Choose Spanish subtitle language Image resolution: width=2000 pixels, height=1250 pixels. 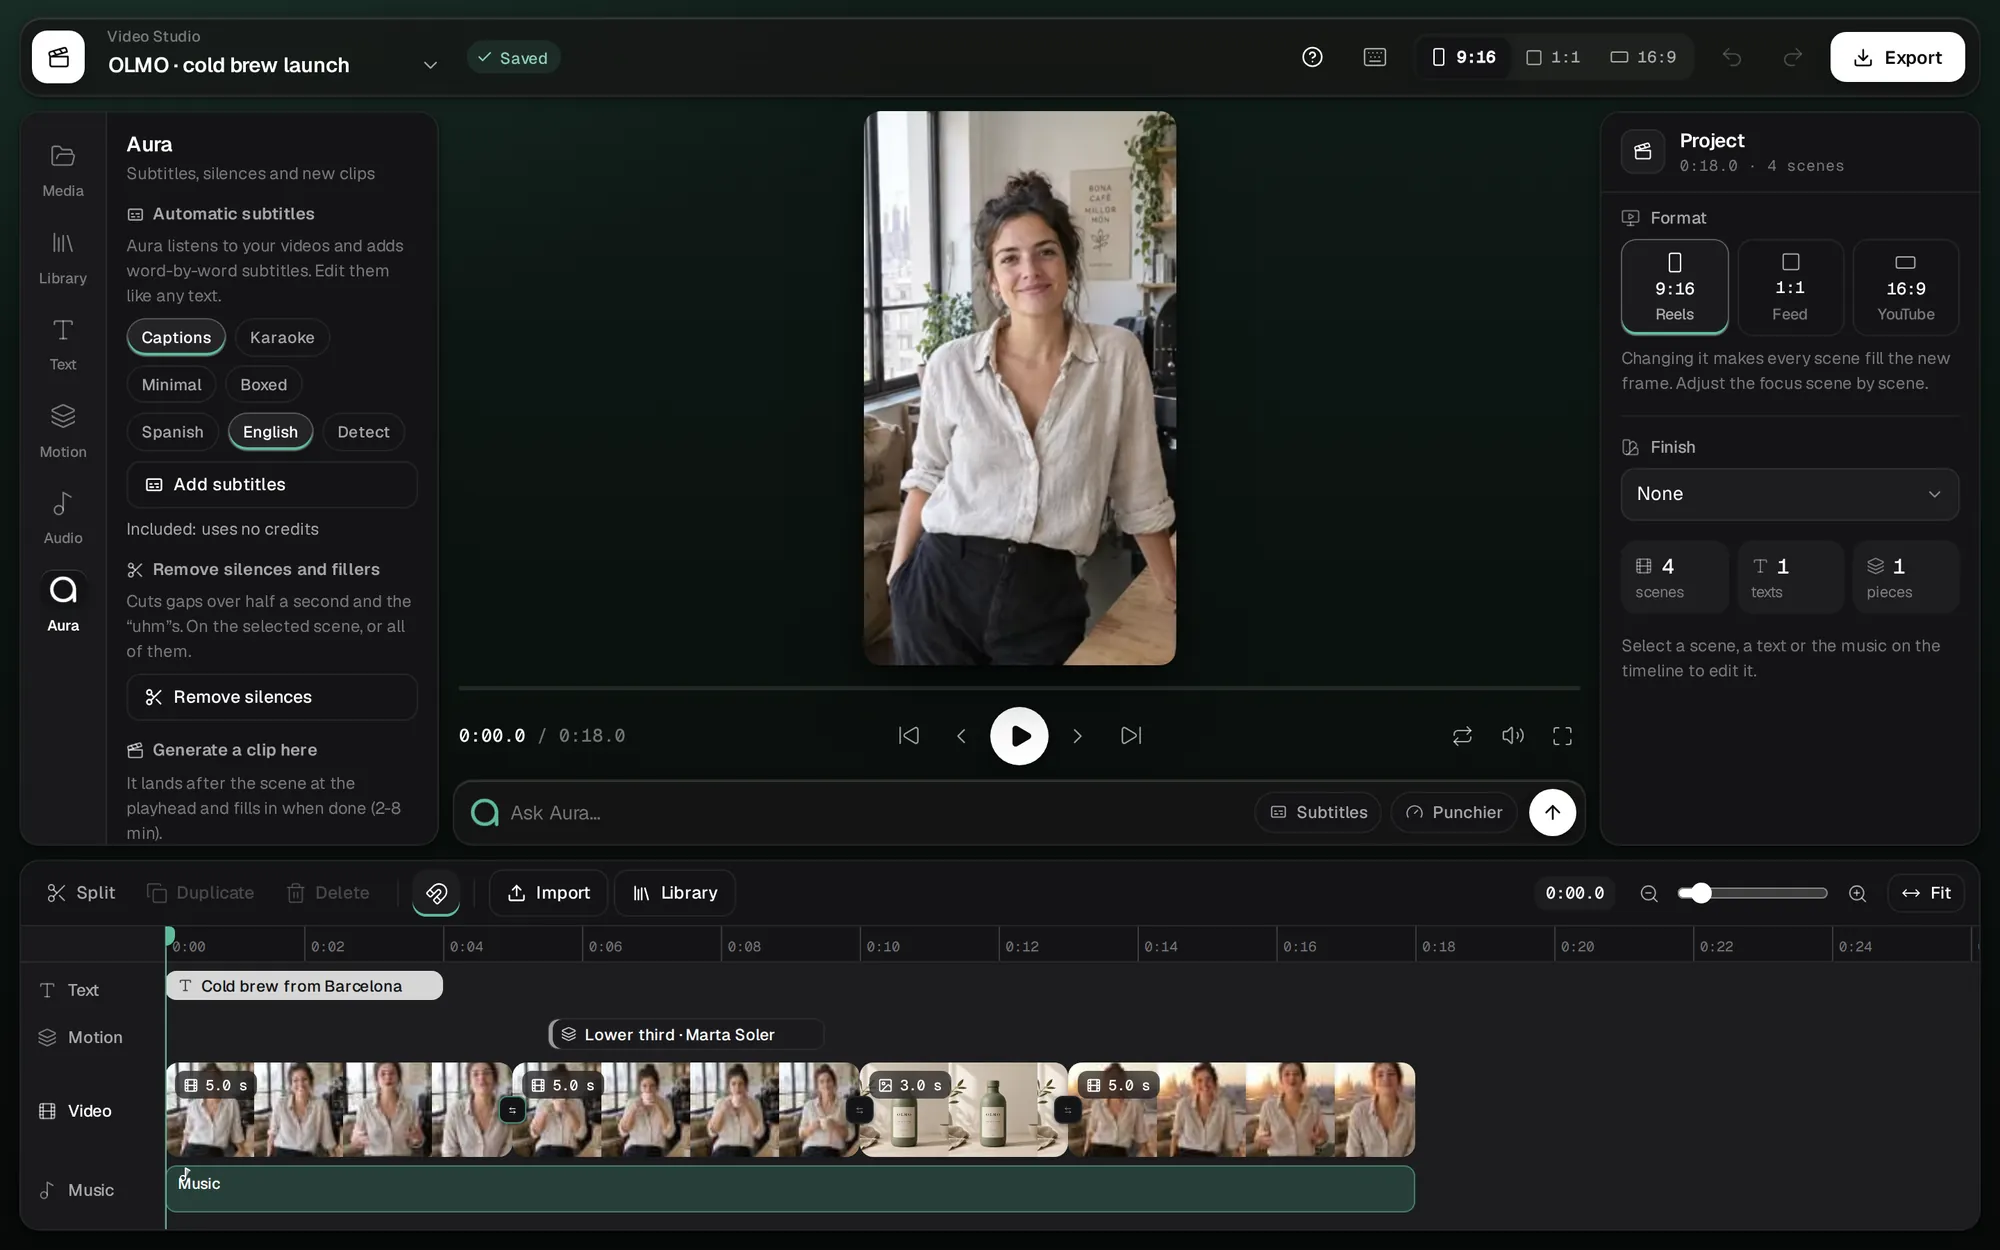point(172,431)
